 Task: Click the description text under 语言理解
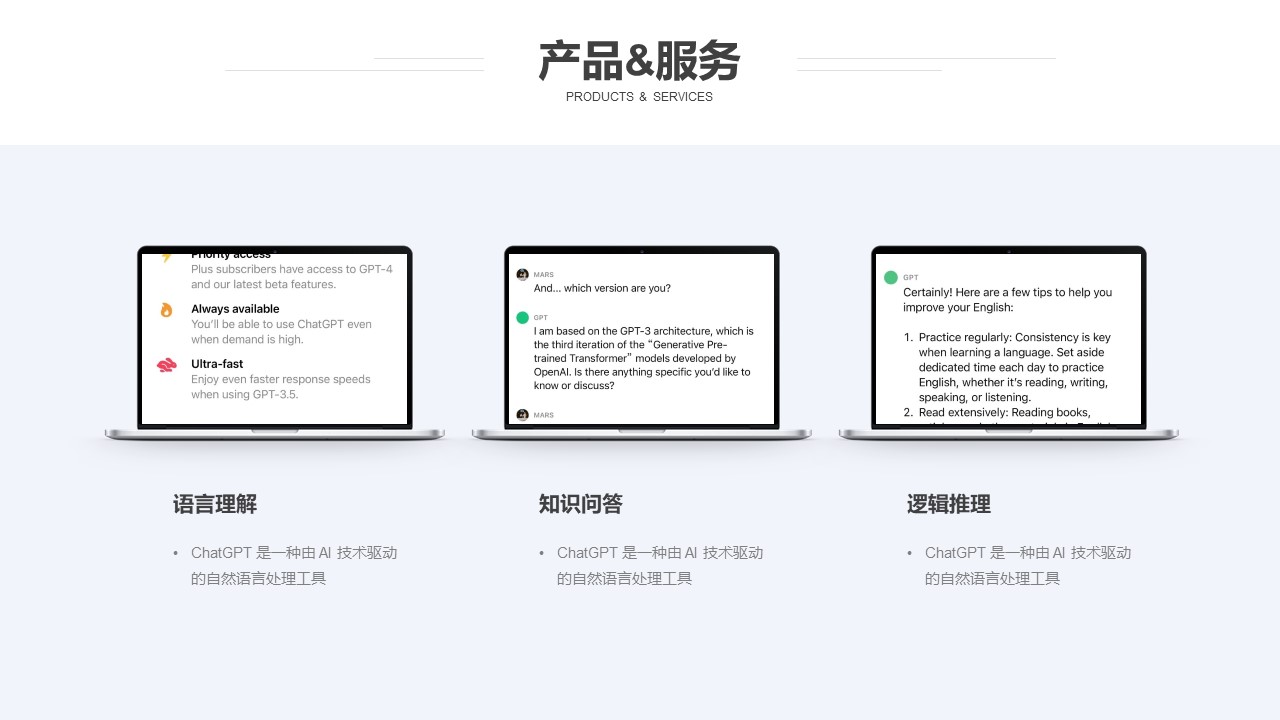click(293, 565)
